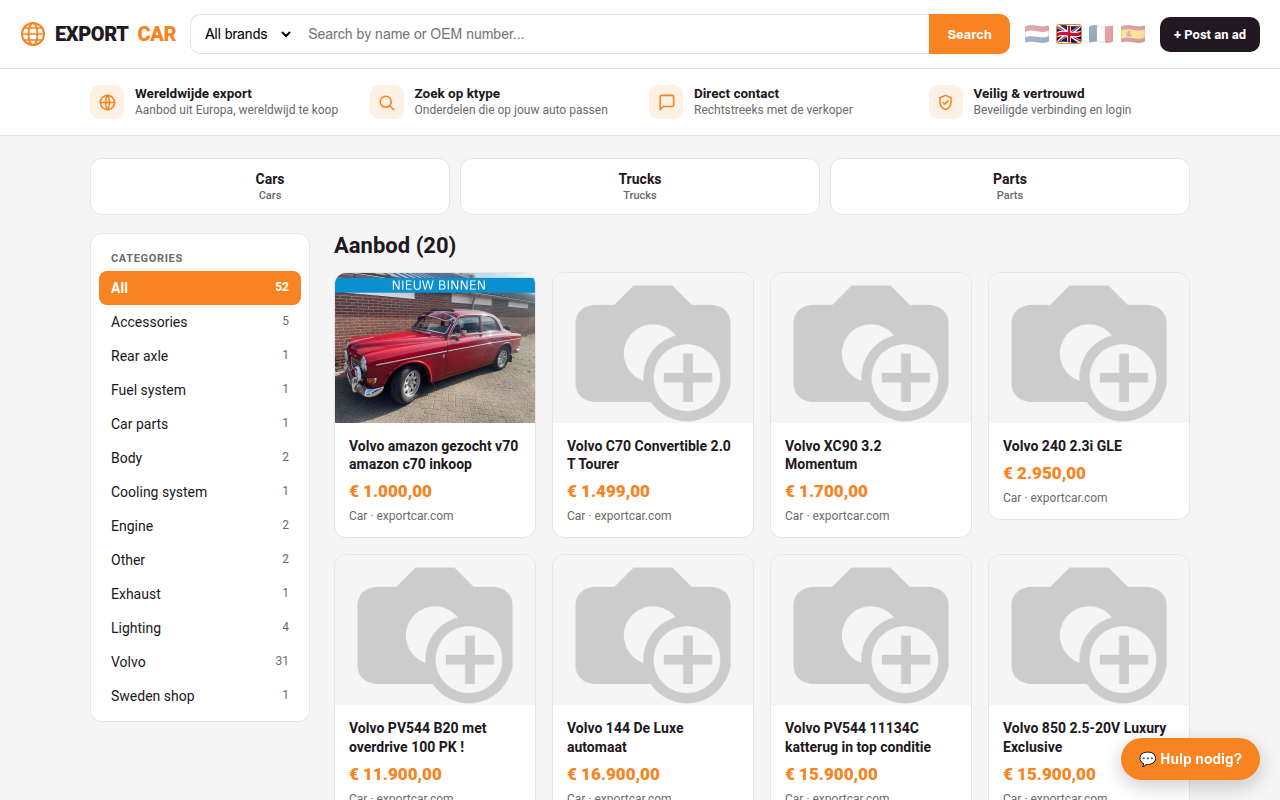Viewport: 1280px width, 800px height.
Task: Focus the name or OEM number search field
Action: pos(614,34)
